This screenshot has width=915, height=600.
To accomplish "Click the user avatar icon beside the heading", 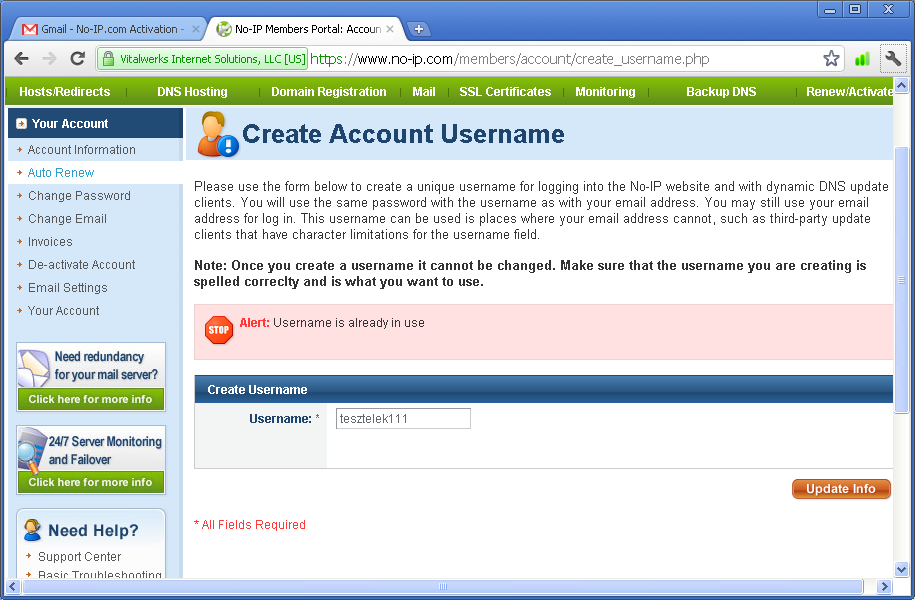I will pos(216,134).
